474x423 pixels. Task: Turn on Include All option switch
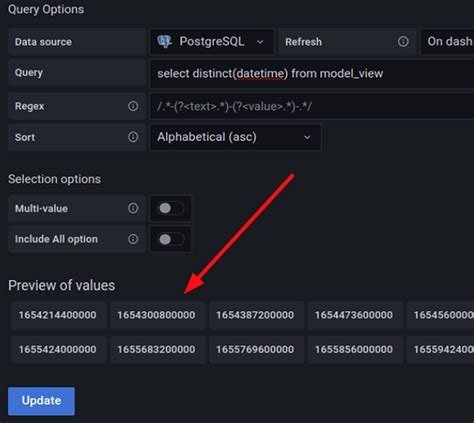coord(171,239)
